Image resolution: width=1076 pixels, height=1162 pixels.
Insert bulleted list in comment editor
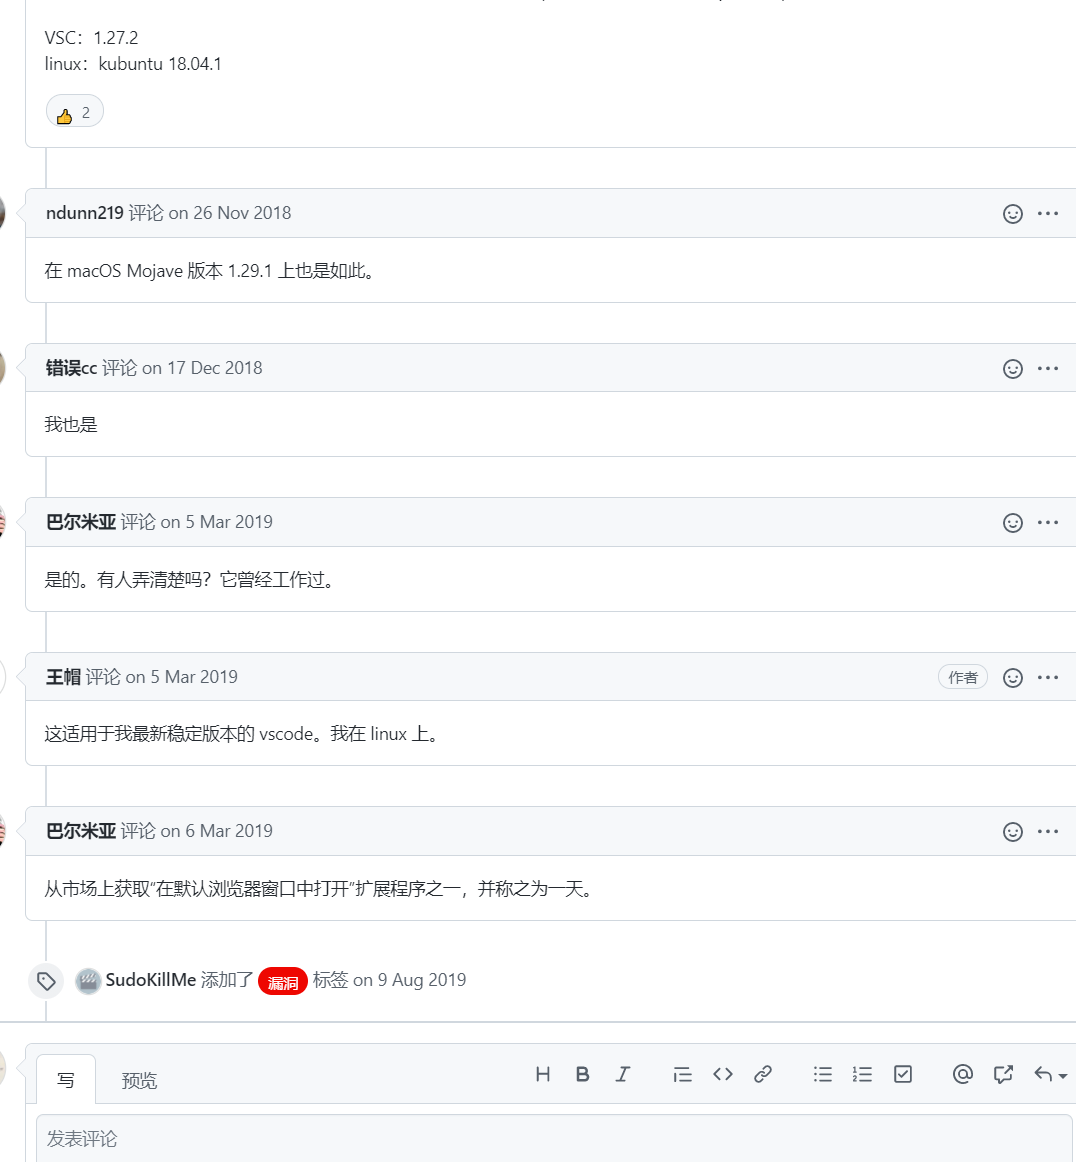pos(823,1074)
